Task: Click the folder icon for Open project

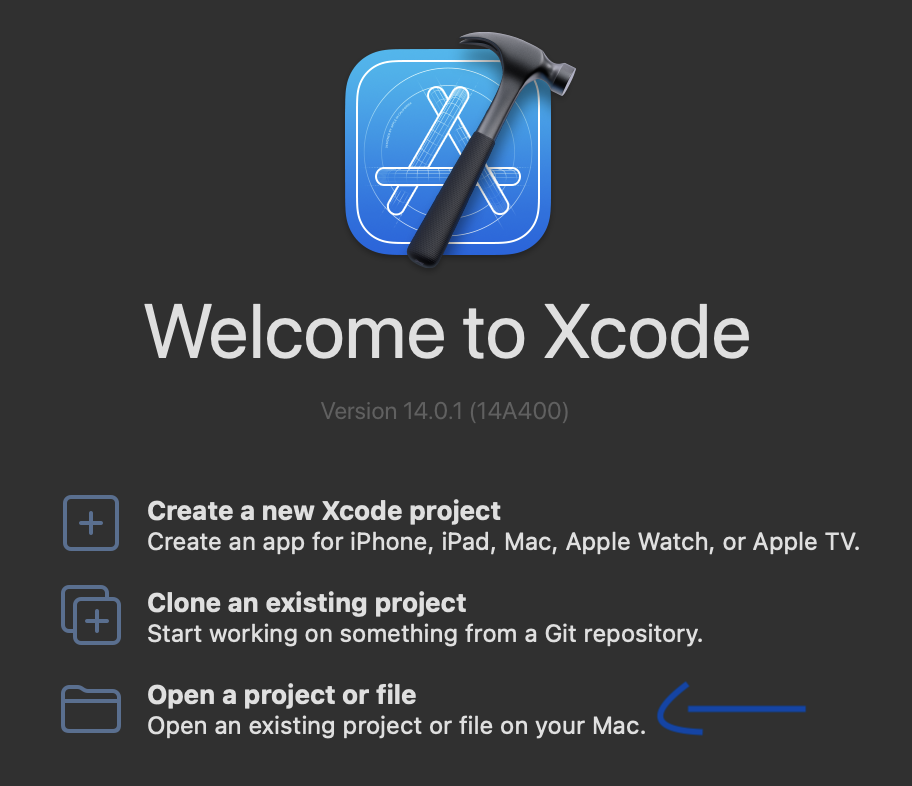Action: coord(91,709)
